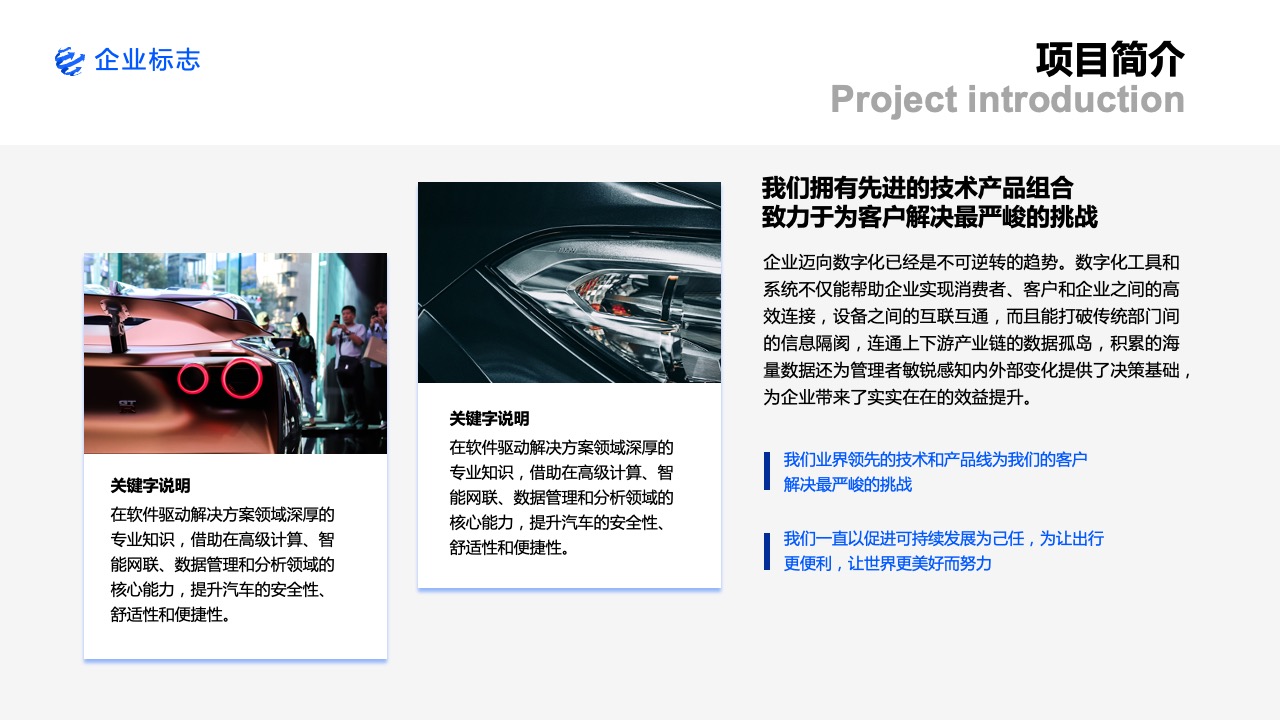The width and height of the screenshot is (1280, 720).
Task: Click the 企业标志 logo text
Action: [x=147, y=60]
